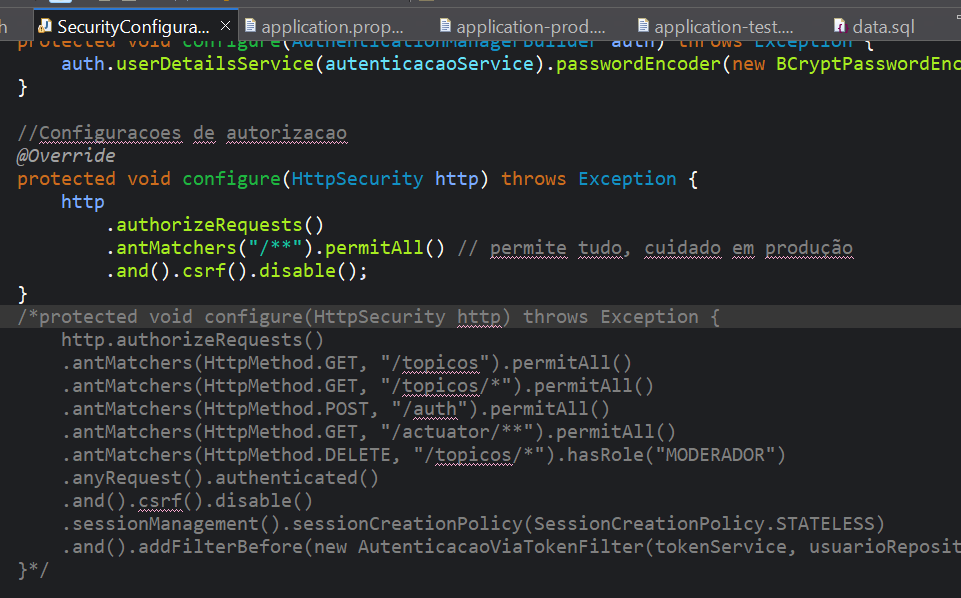961x598 pixels.
Task: Click the 'permite tudo, cuidado em produção' comment
Action: (x=655, y=248)
